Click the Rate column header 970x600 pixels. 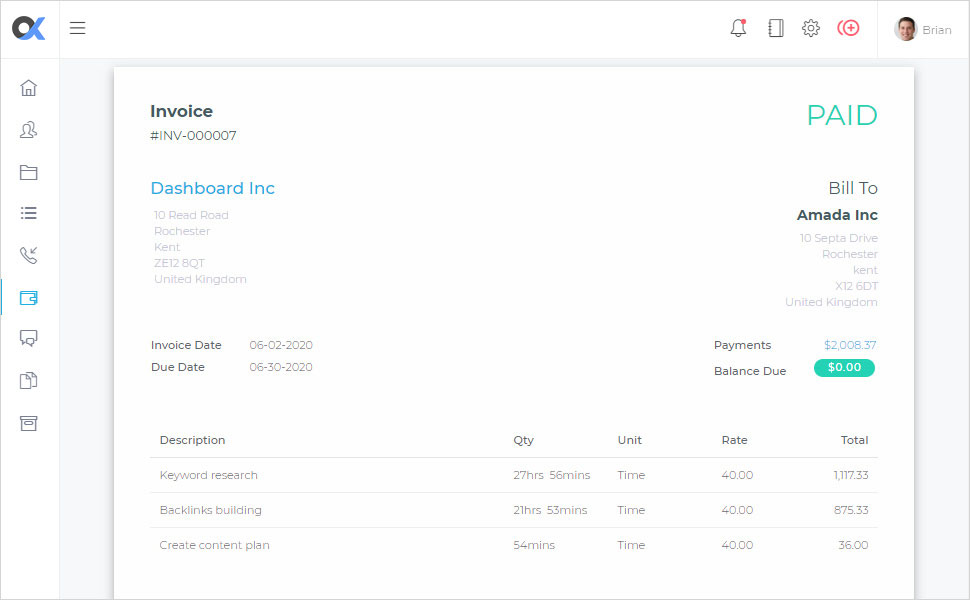point(734,440)
